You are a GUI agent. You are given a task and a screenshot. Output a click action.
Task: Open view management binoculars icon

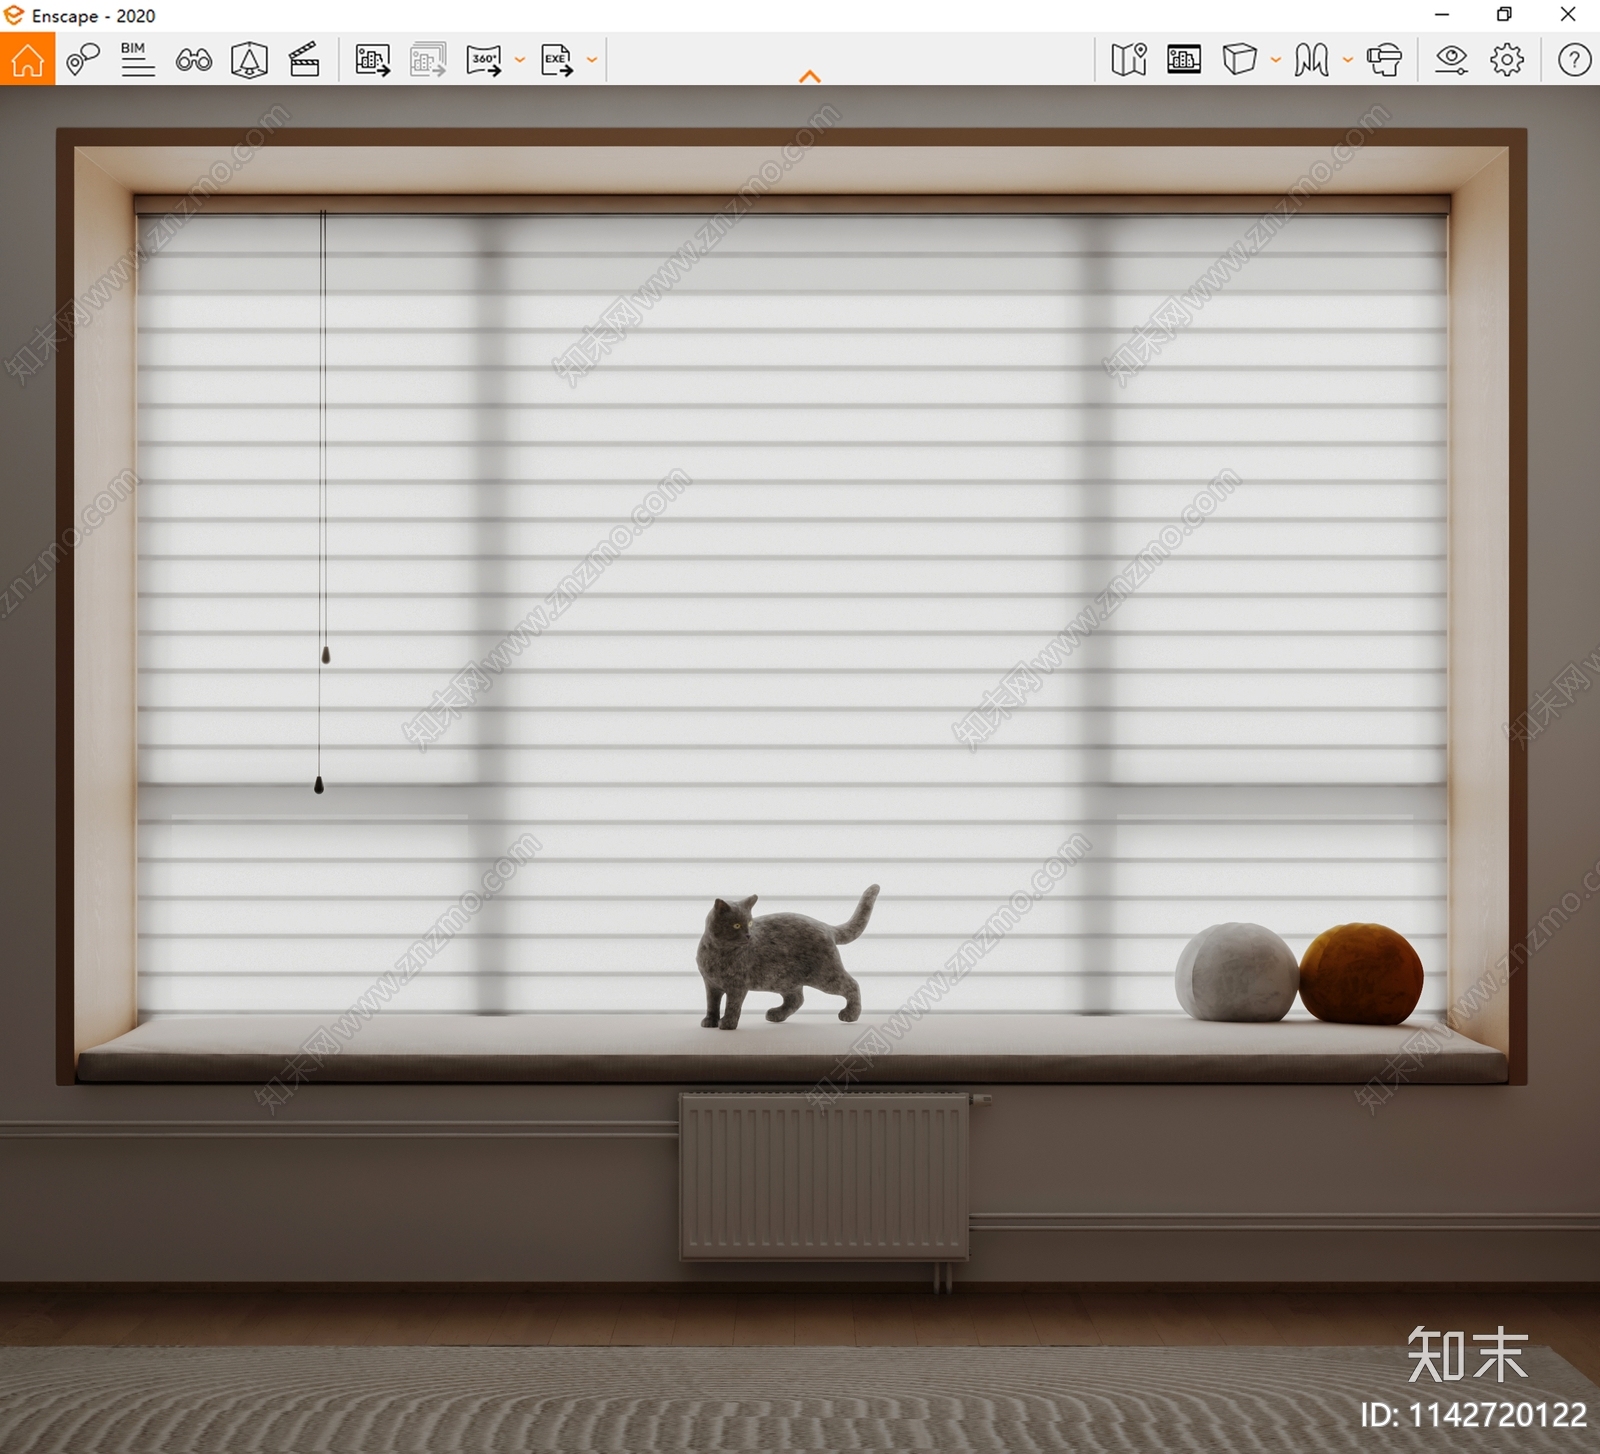click(193, 60)
